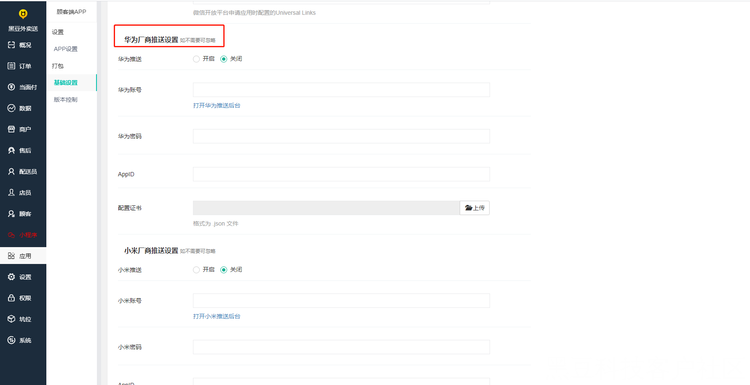Select 关闭 radio for 华为推送

pyautogui.click(x=223, y=59)
